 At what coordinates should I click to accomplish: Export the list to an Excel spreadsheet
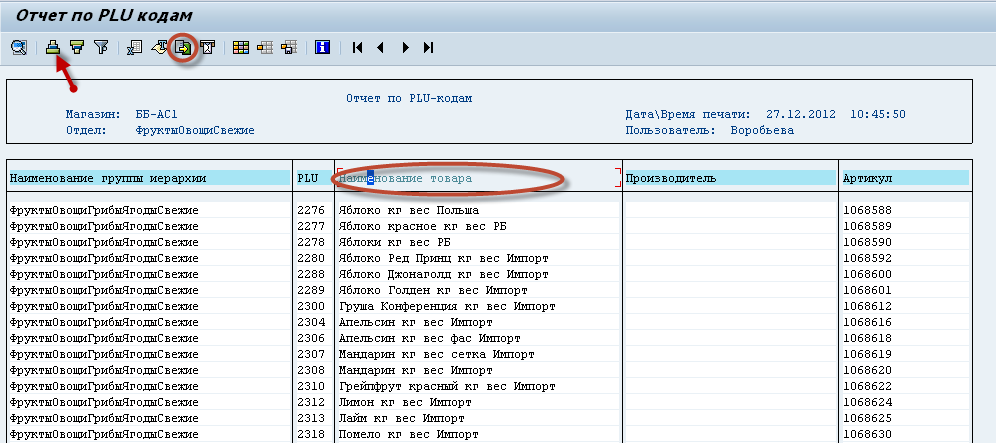click(x=134, y=48)
